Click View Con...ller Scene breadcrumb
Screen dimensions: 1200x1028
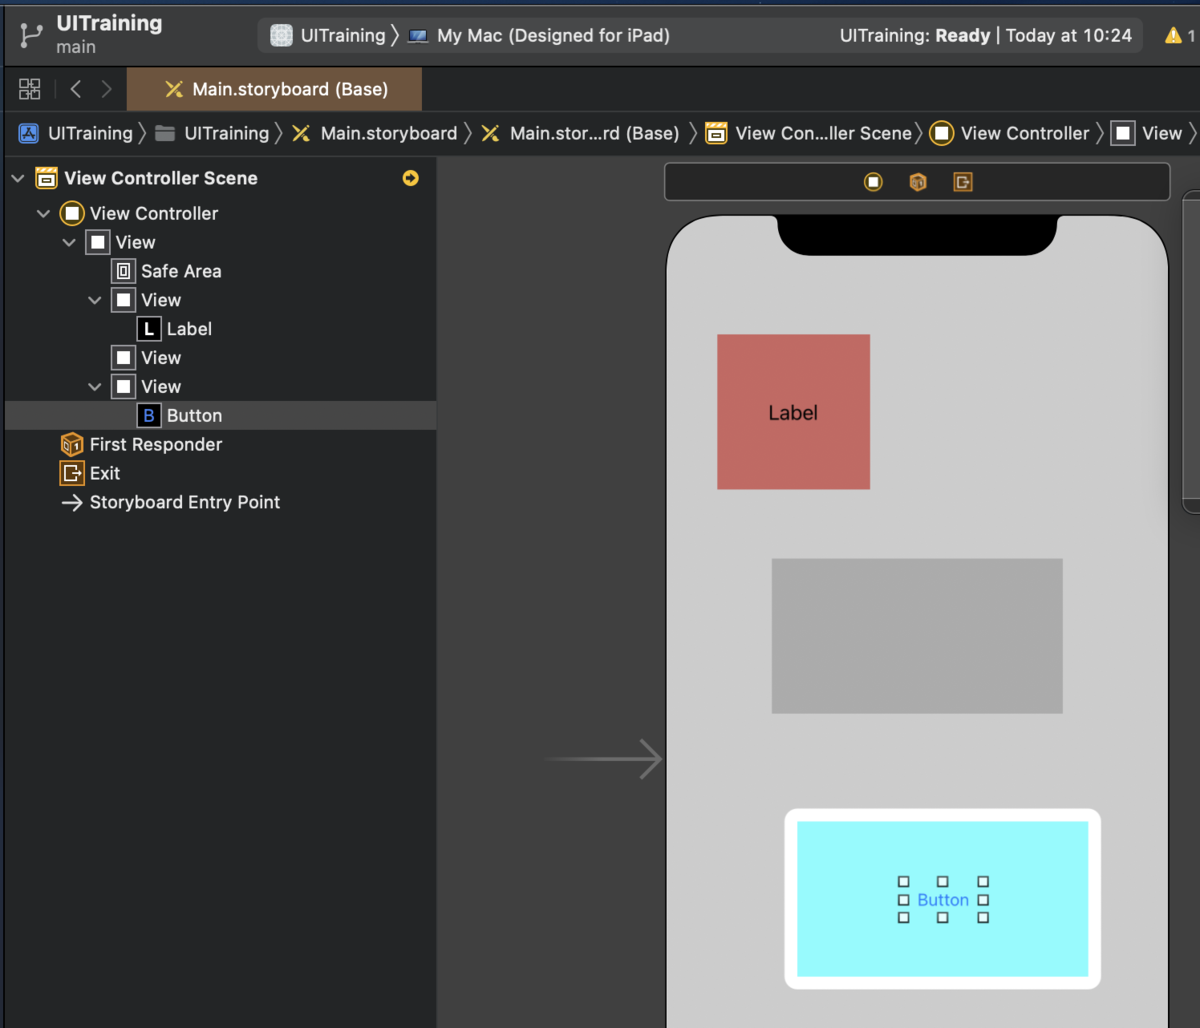[808, 133]
